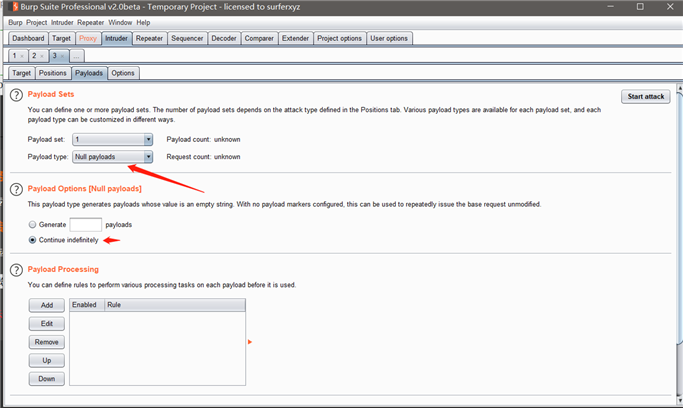Click the scrollbar up arrow
The width and height of the screenshot is (683, 408).
coord(680,88)
